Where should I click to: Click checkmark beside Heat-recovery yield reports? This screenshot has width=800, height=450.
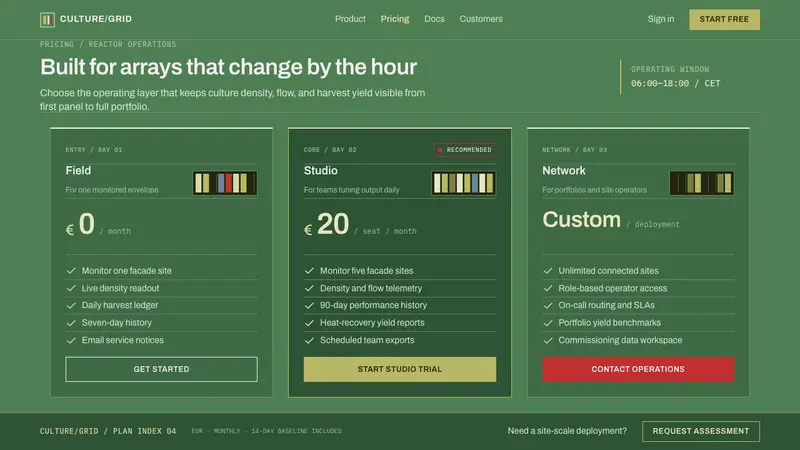[x=309, y=323]
